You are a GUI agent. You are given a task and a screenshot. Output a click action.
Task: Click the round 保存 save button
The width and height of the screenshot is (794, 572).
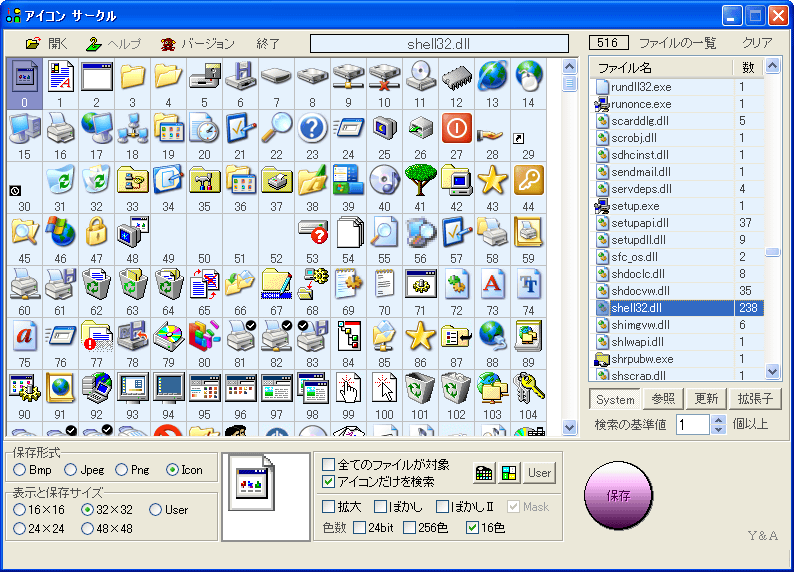[x=618, y=495]
